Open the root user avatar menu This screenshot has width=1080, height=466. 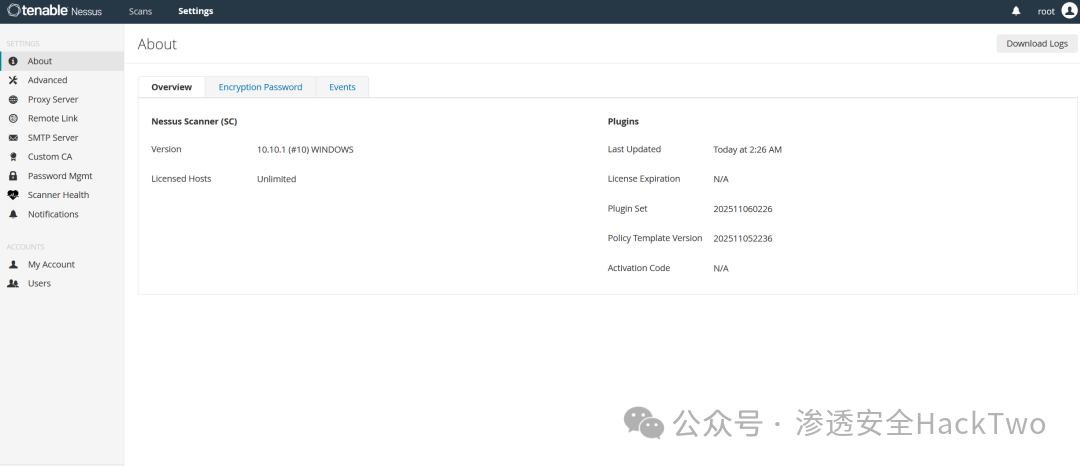(x=1069, y=11)
